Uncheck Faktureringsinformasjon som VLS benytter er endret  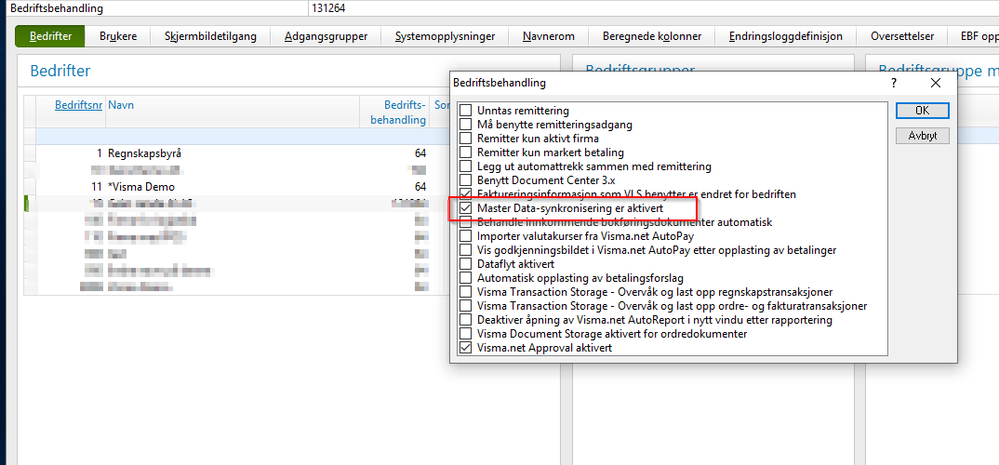click(466, 194)
